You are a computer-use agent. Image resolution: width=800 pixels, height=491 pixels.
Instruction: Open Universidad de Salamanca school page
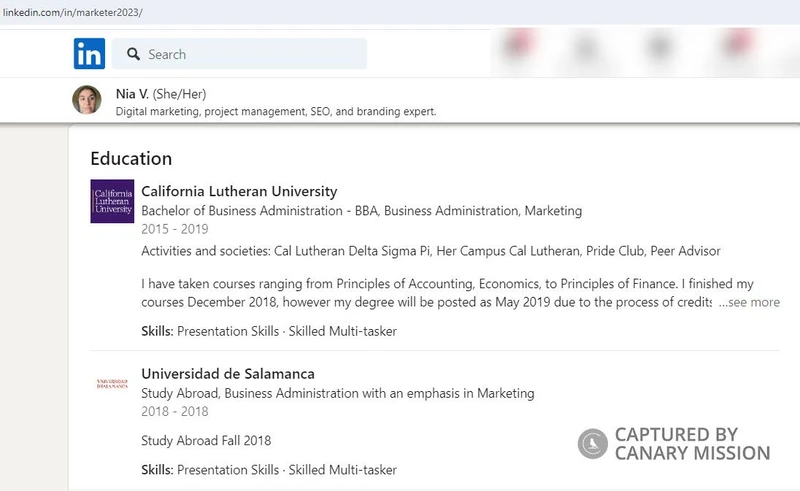(228, 374)
